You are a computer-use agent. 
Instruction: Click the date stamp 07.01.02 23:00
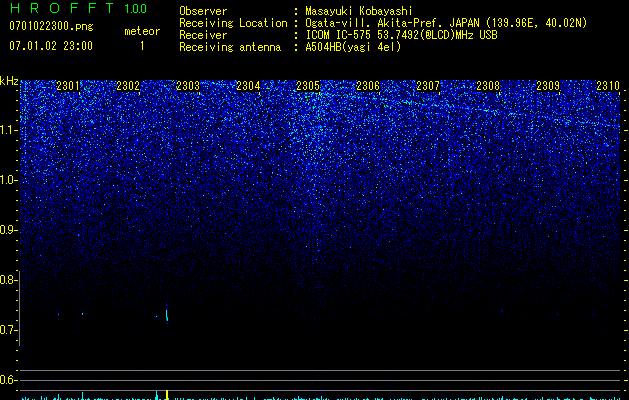[51, 46]
